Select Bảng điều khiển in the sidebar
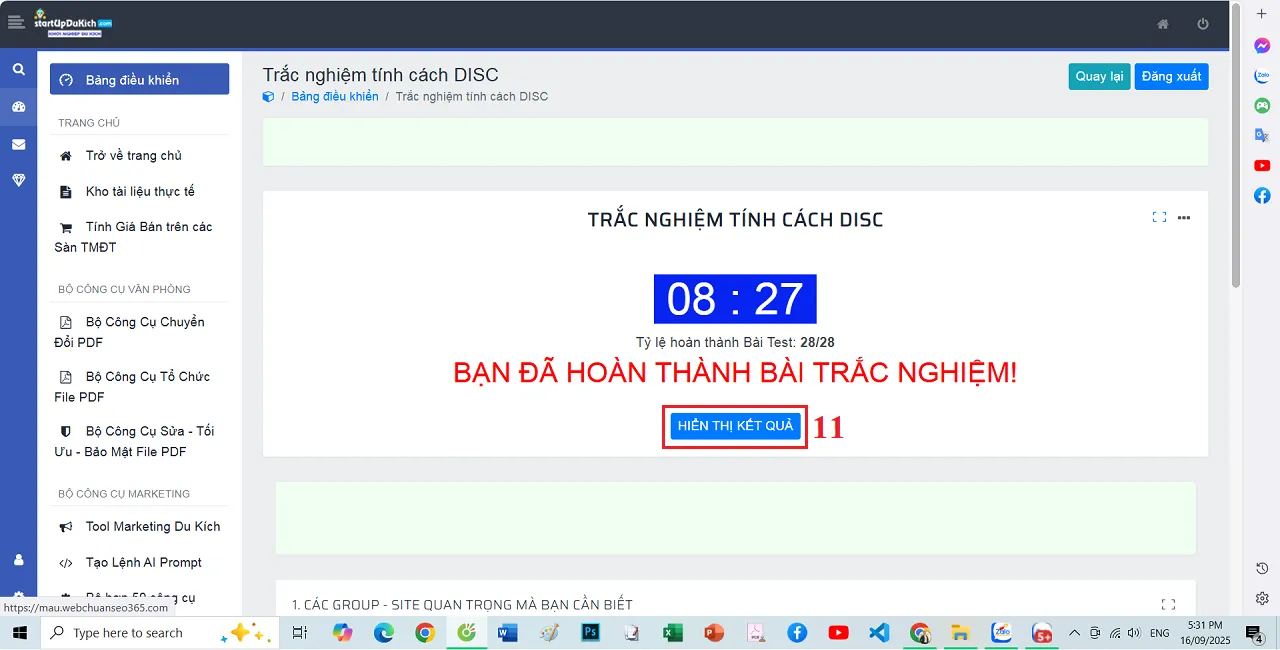 point(139,80)
